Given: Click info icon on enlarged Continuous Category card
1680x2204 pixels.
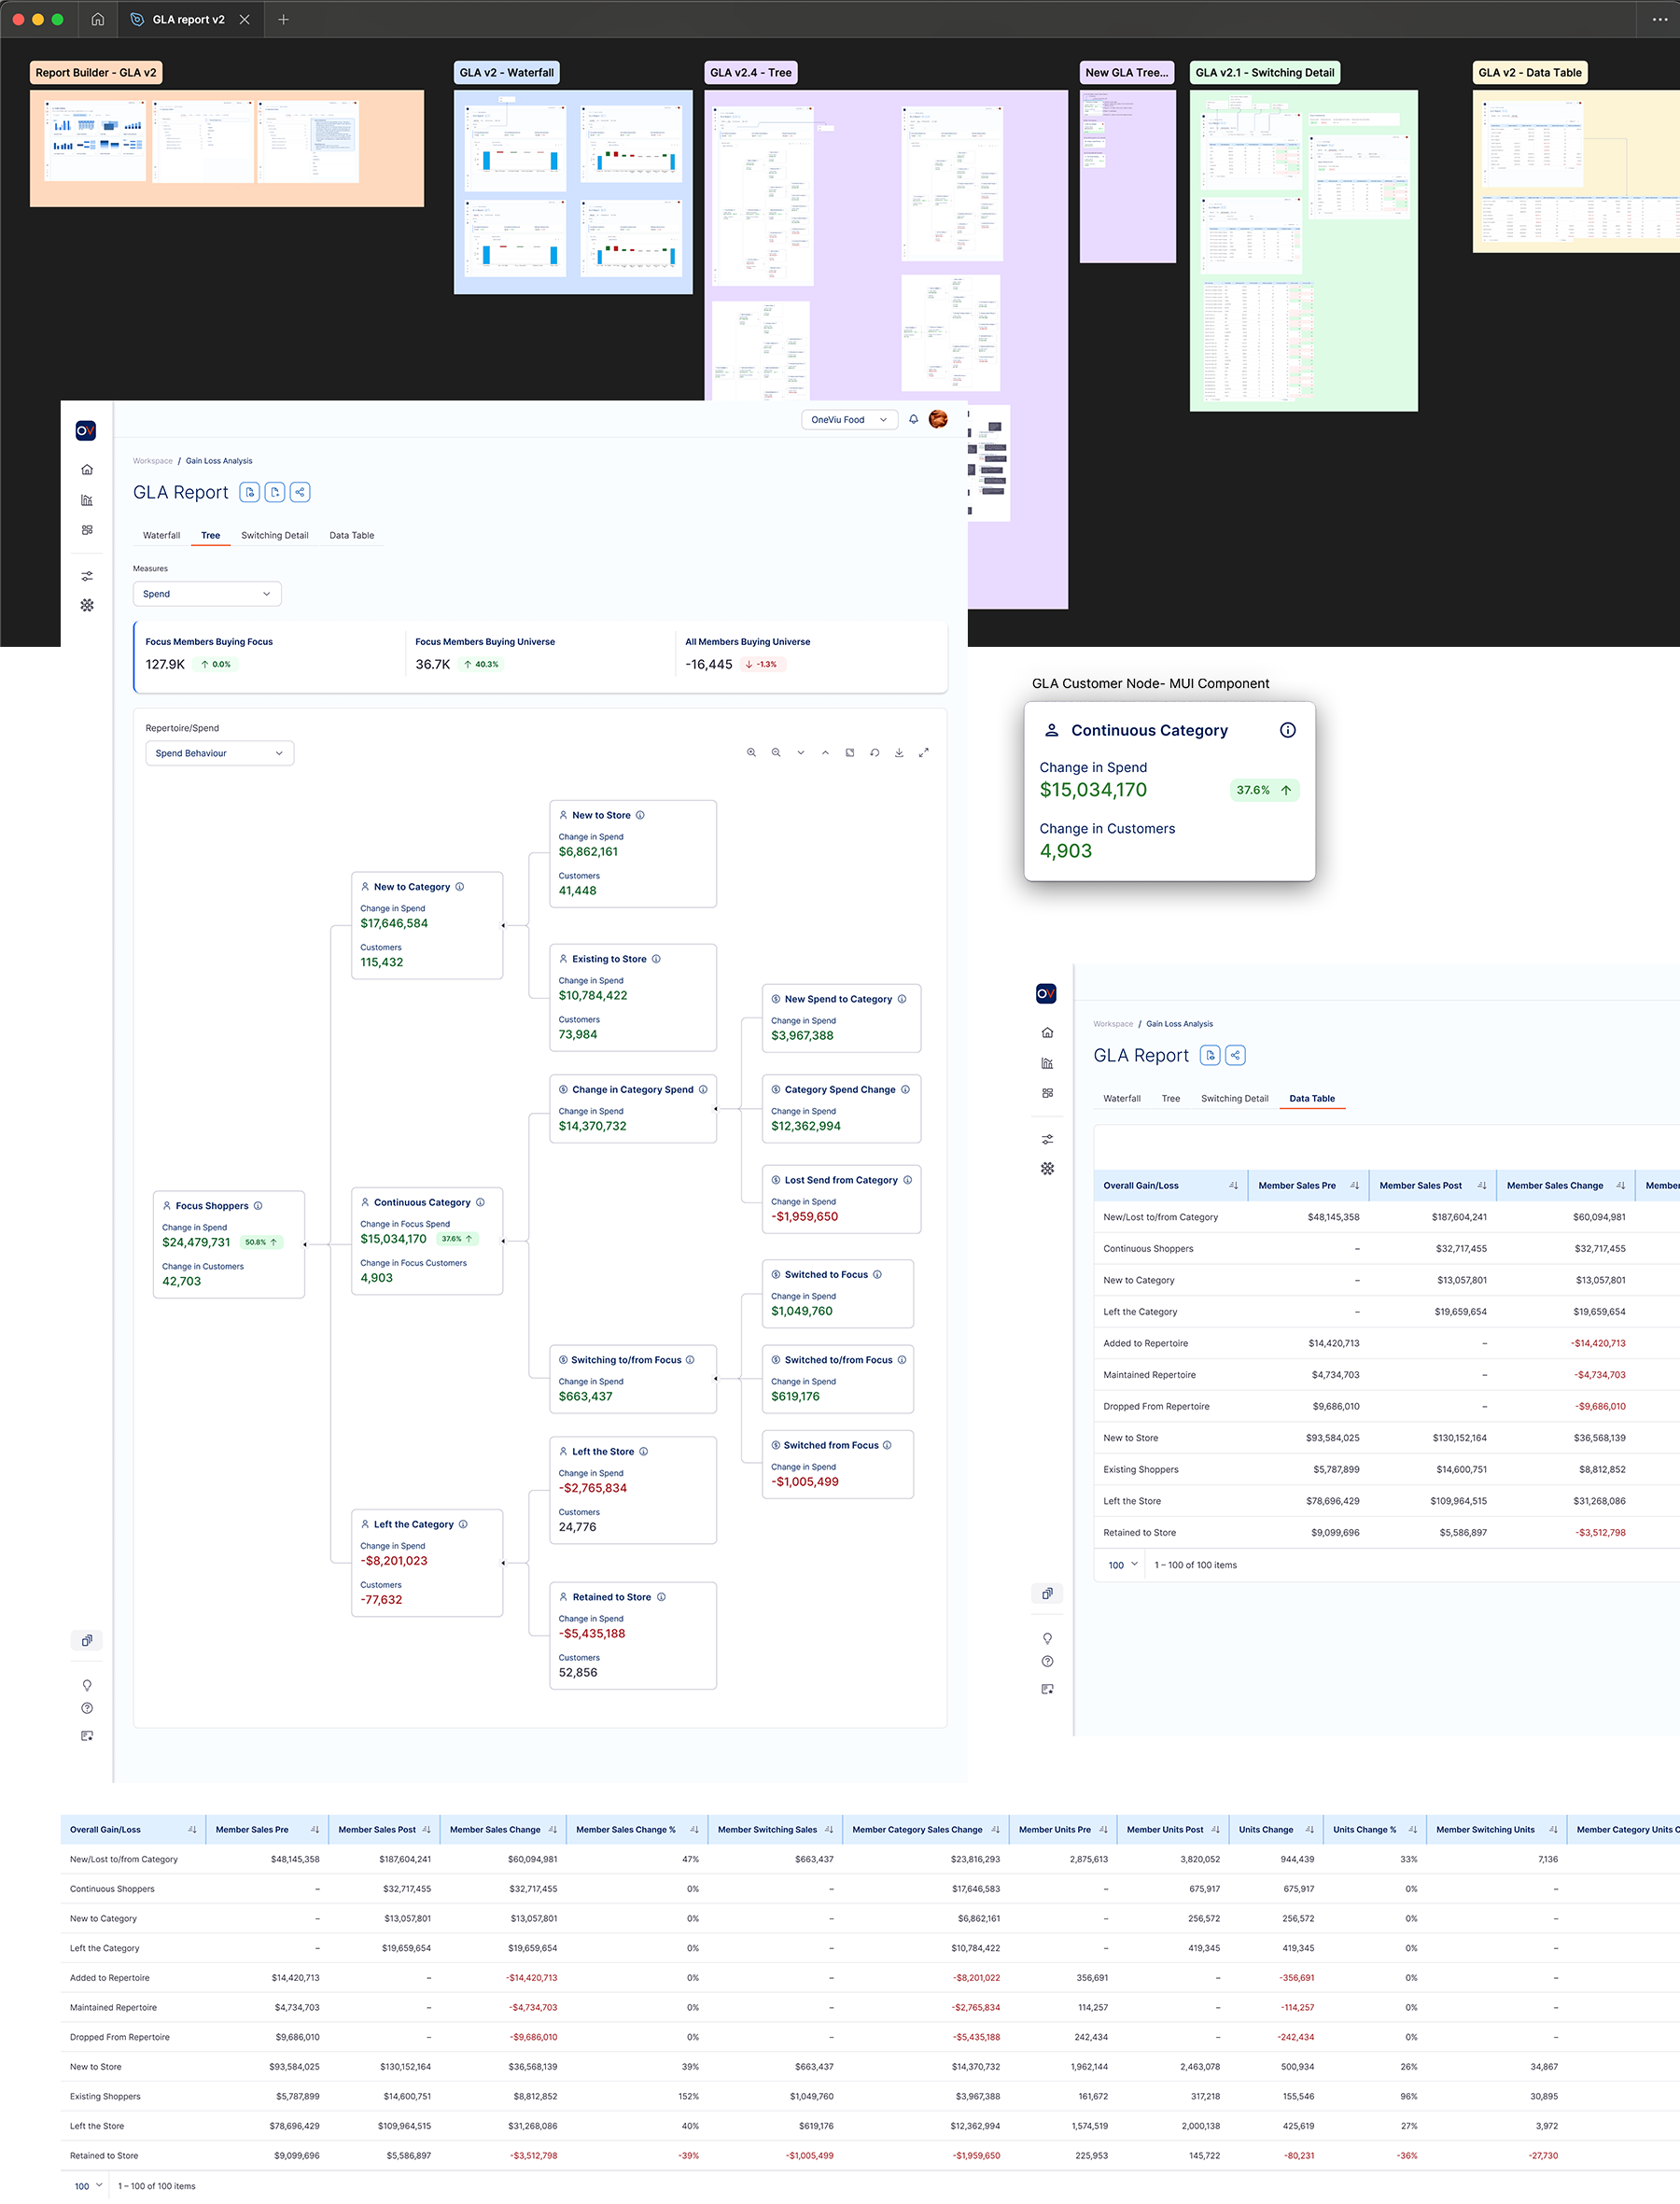Looking at the screenshot, I should pos(1288,730).
